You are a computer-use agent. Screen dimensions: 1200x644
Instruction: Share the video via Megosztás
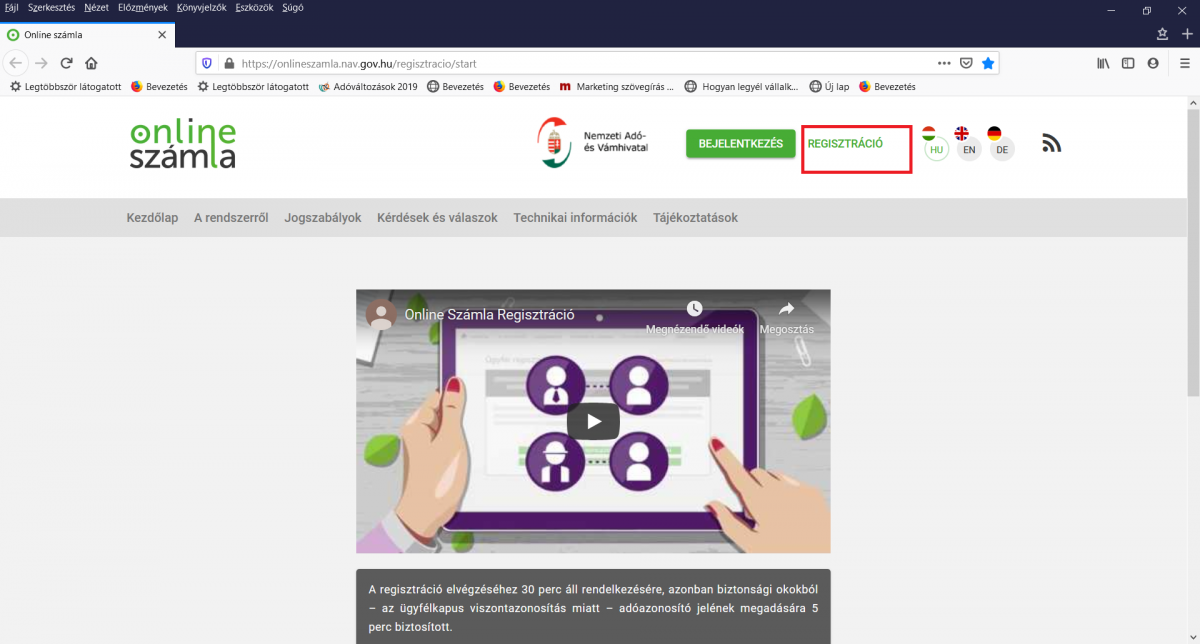click(787, 318)
